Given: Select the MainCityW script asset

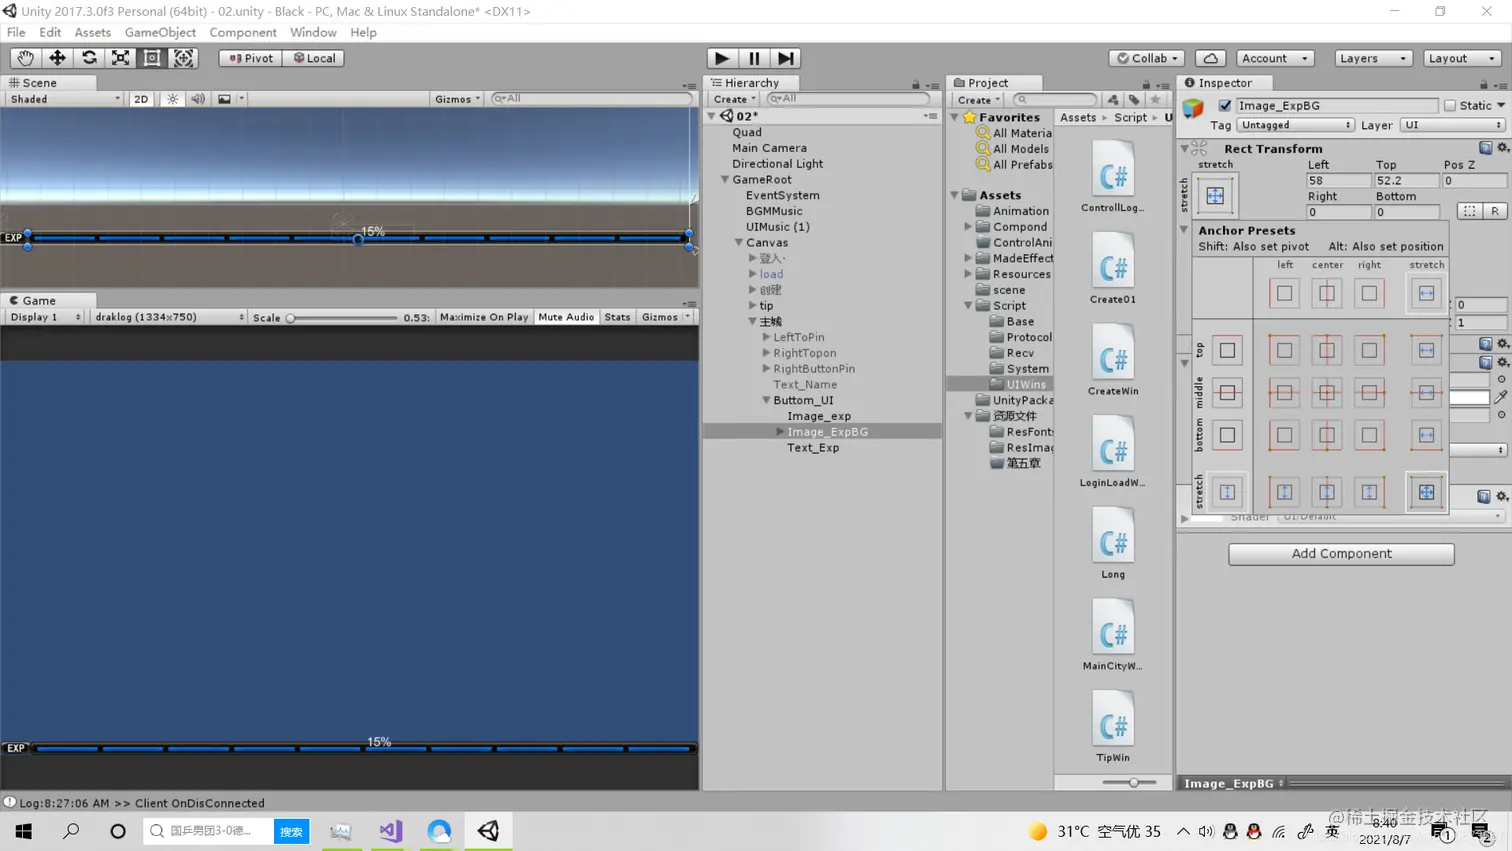Looking at the screenshot, I should [1113, 635].
